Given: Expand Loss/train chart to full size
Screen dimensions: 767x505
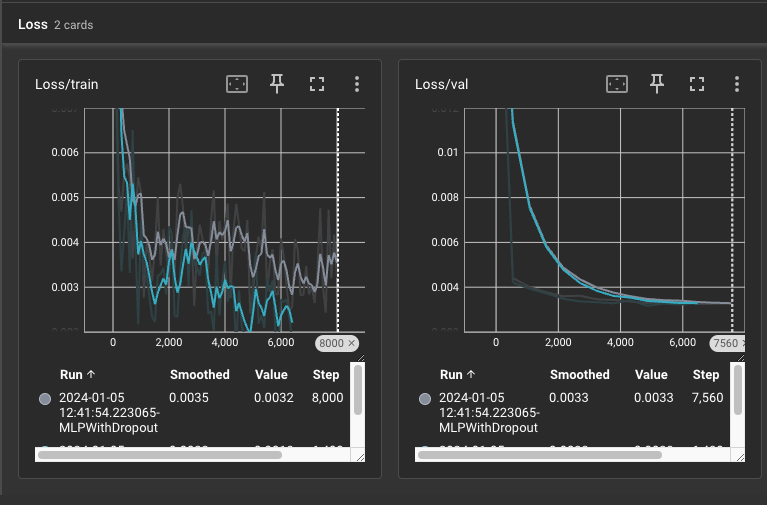Looking at the screenshot, I should 317,84.
